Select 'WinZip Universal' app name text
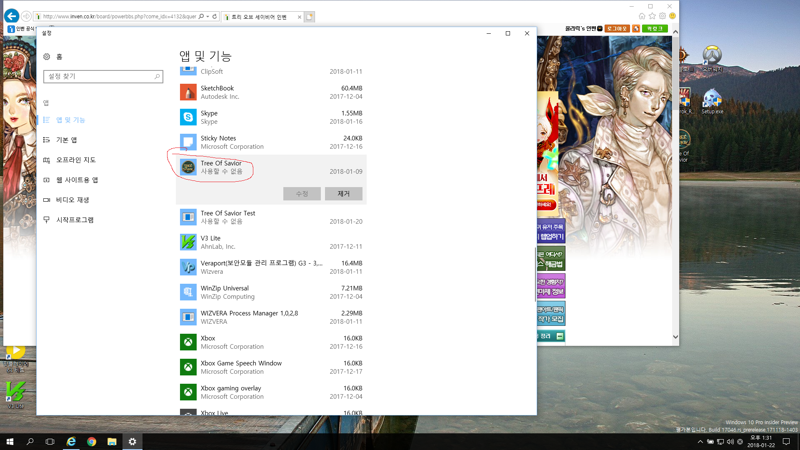Screen dimensions: 800x450 [224, 288]
